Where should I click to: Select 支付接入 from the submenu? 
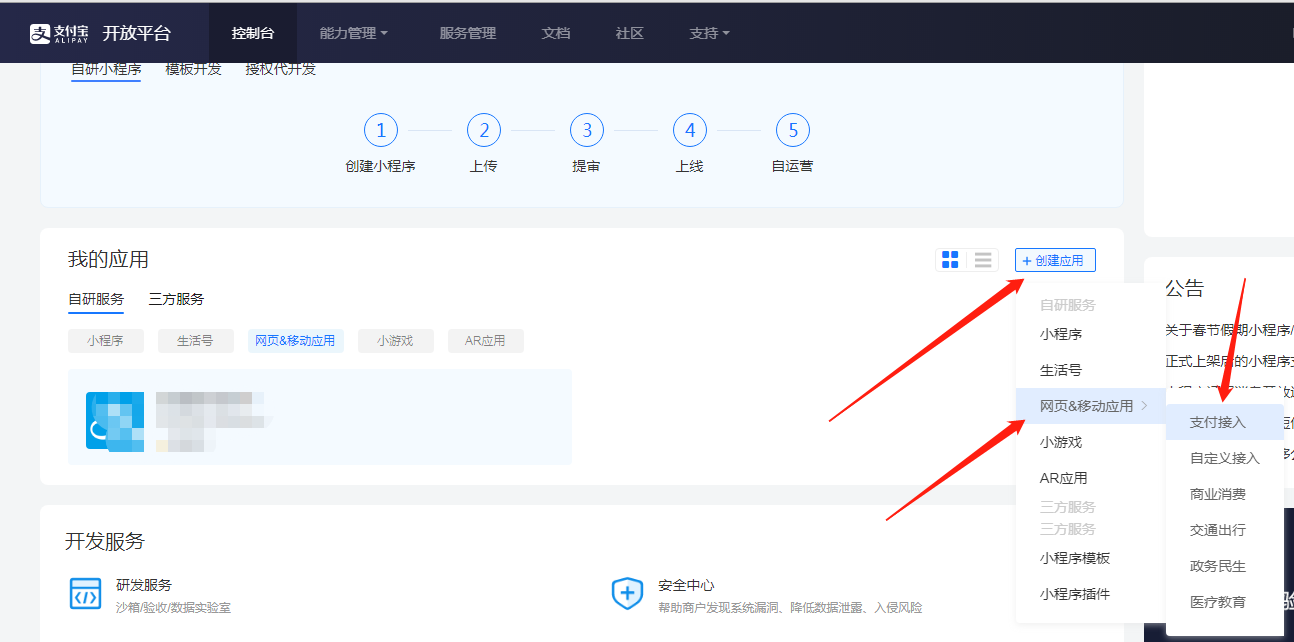(x=1217, y=422)
